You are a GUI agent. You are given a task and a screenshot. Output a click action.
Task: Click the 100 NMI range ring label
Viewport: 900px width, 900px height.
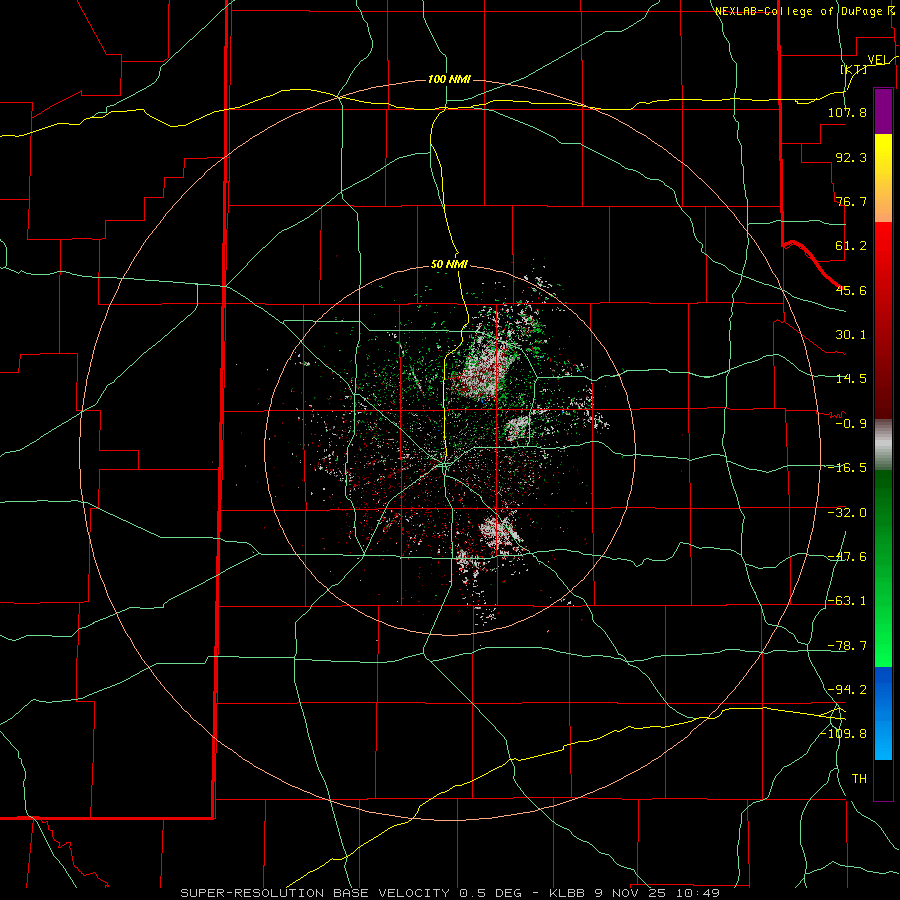pyautogui.click(x=449, y=79)
